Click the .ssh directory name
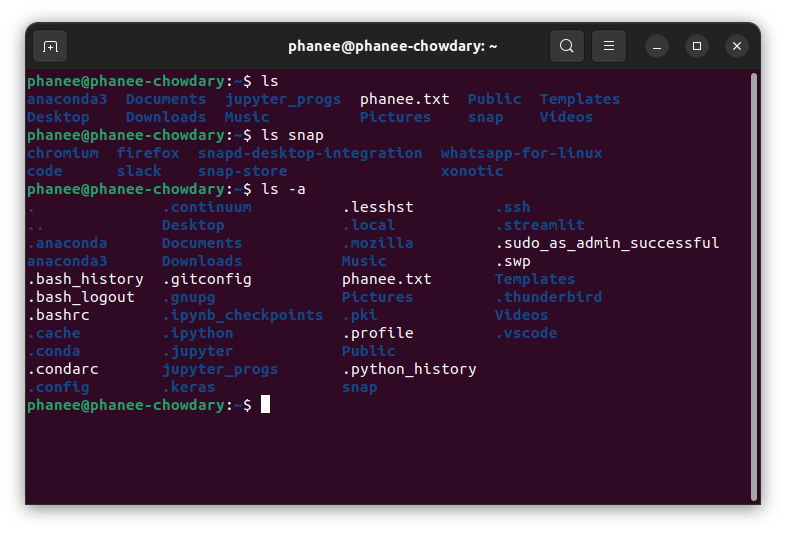786x533 pixels. tap(512, 207)
